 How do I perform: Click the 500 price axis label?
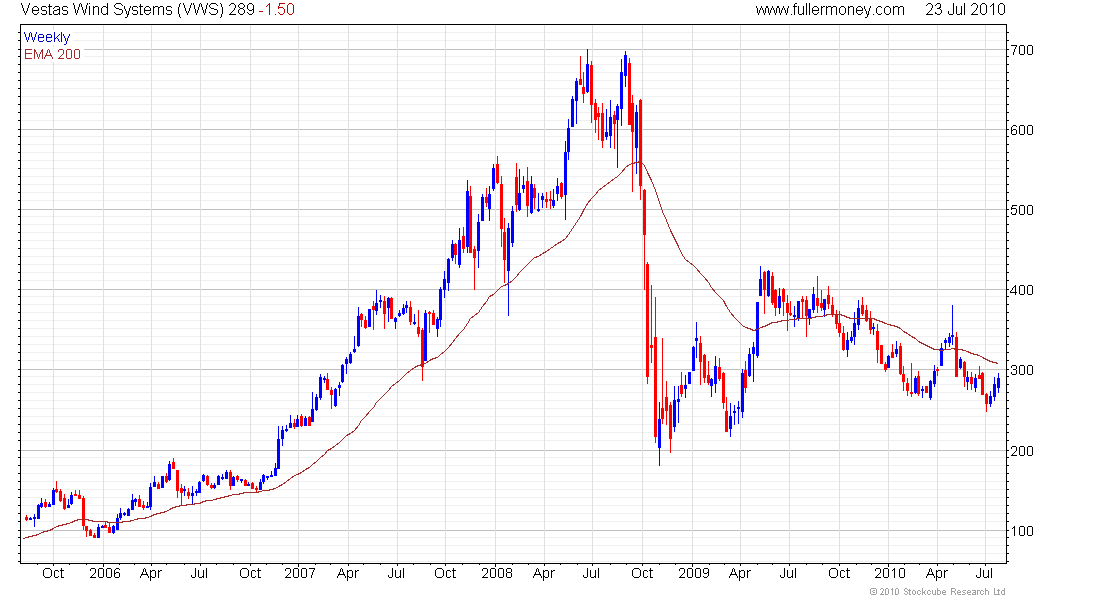click(x=1021, y=211)
